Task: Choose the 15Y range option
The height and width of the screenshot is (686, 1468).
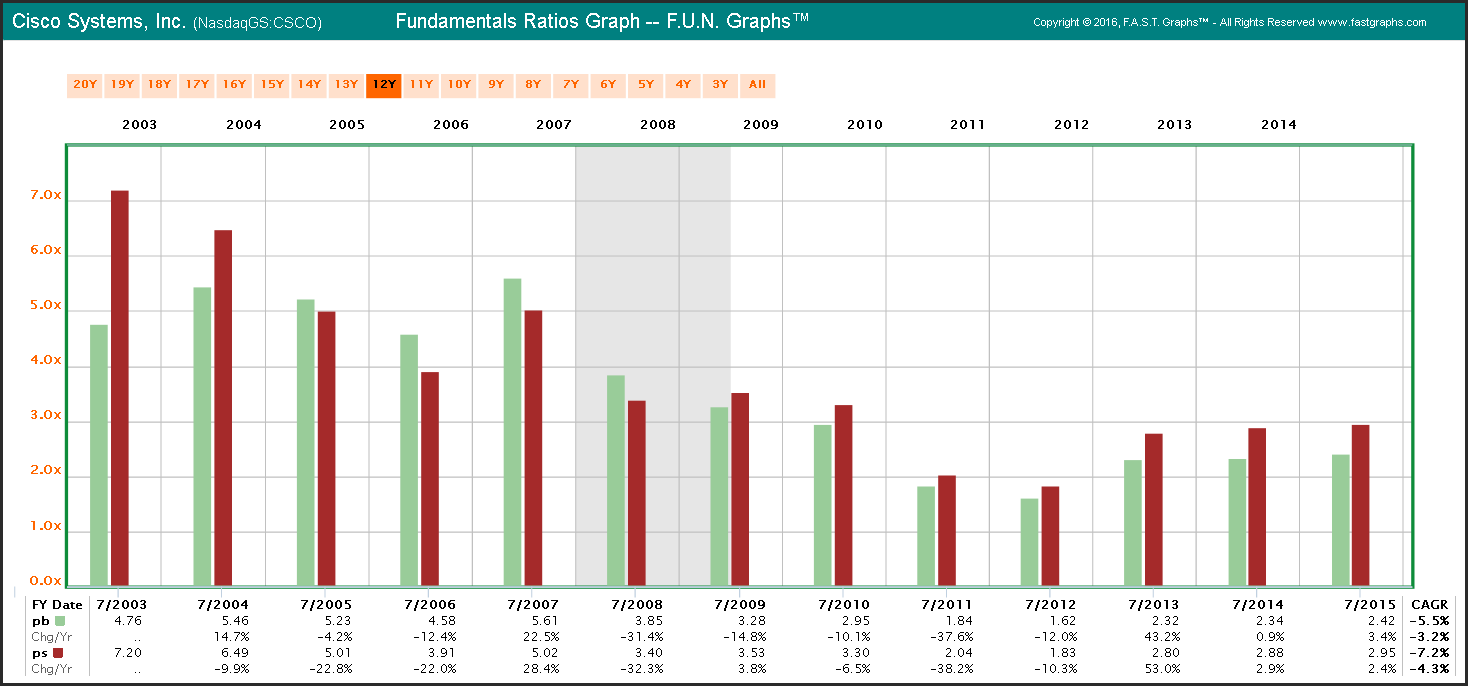Action: [x=272, y=85]
